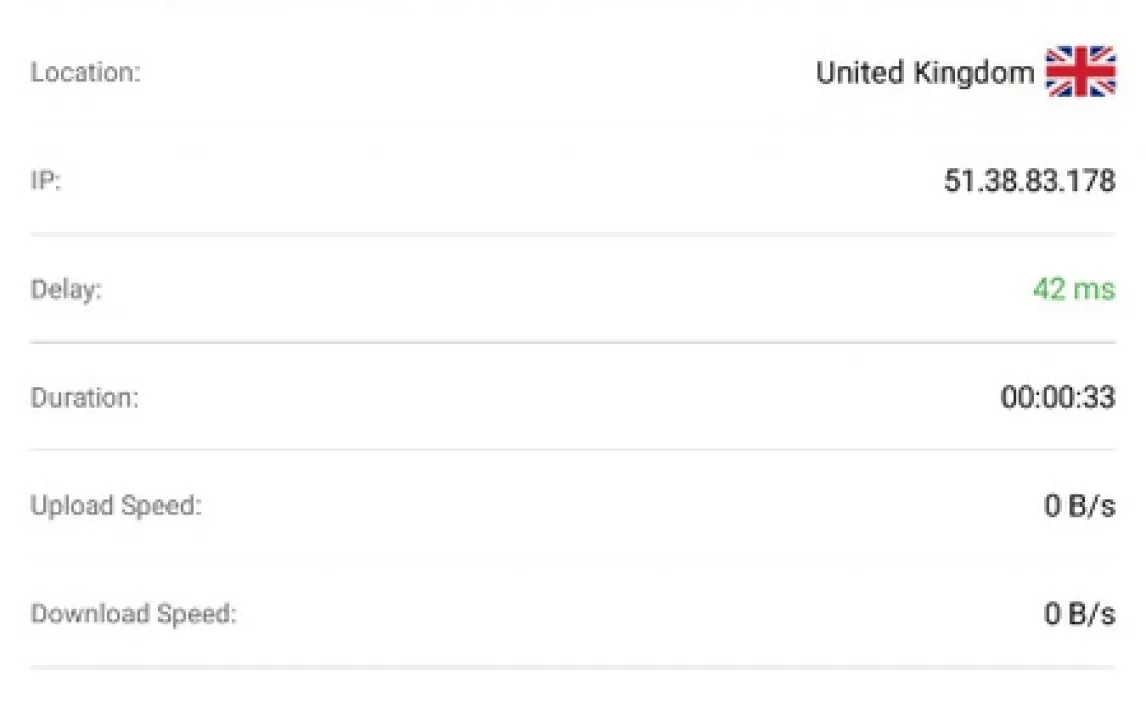Click the IP label
Screen dimensions: 1146x716
46,182
